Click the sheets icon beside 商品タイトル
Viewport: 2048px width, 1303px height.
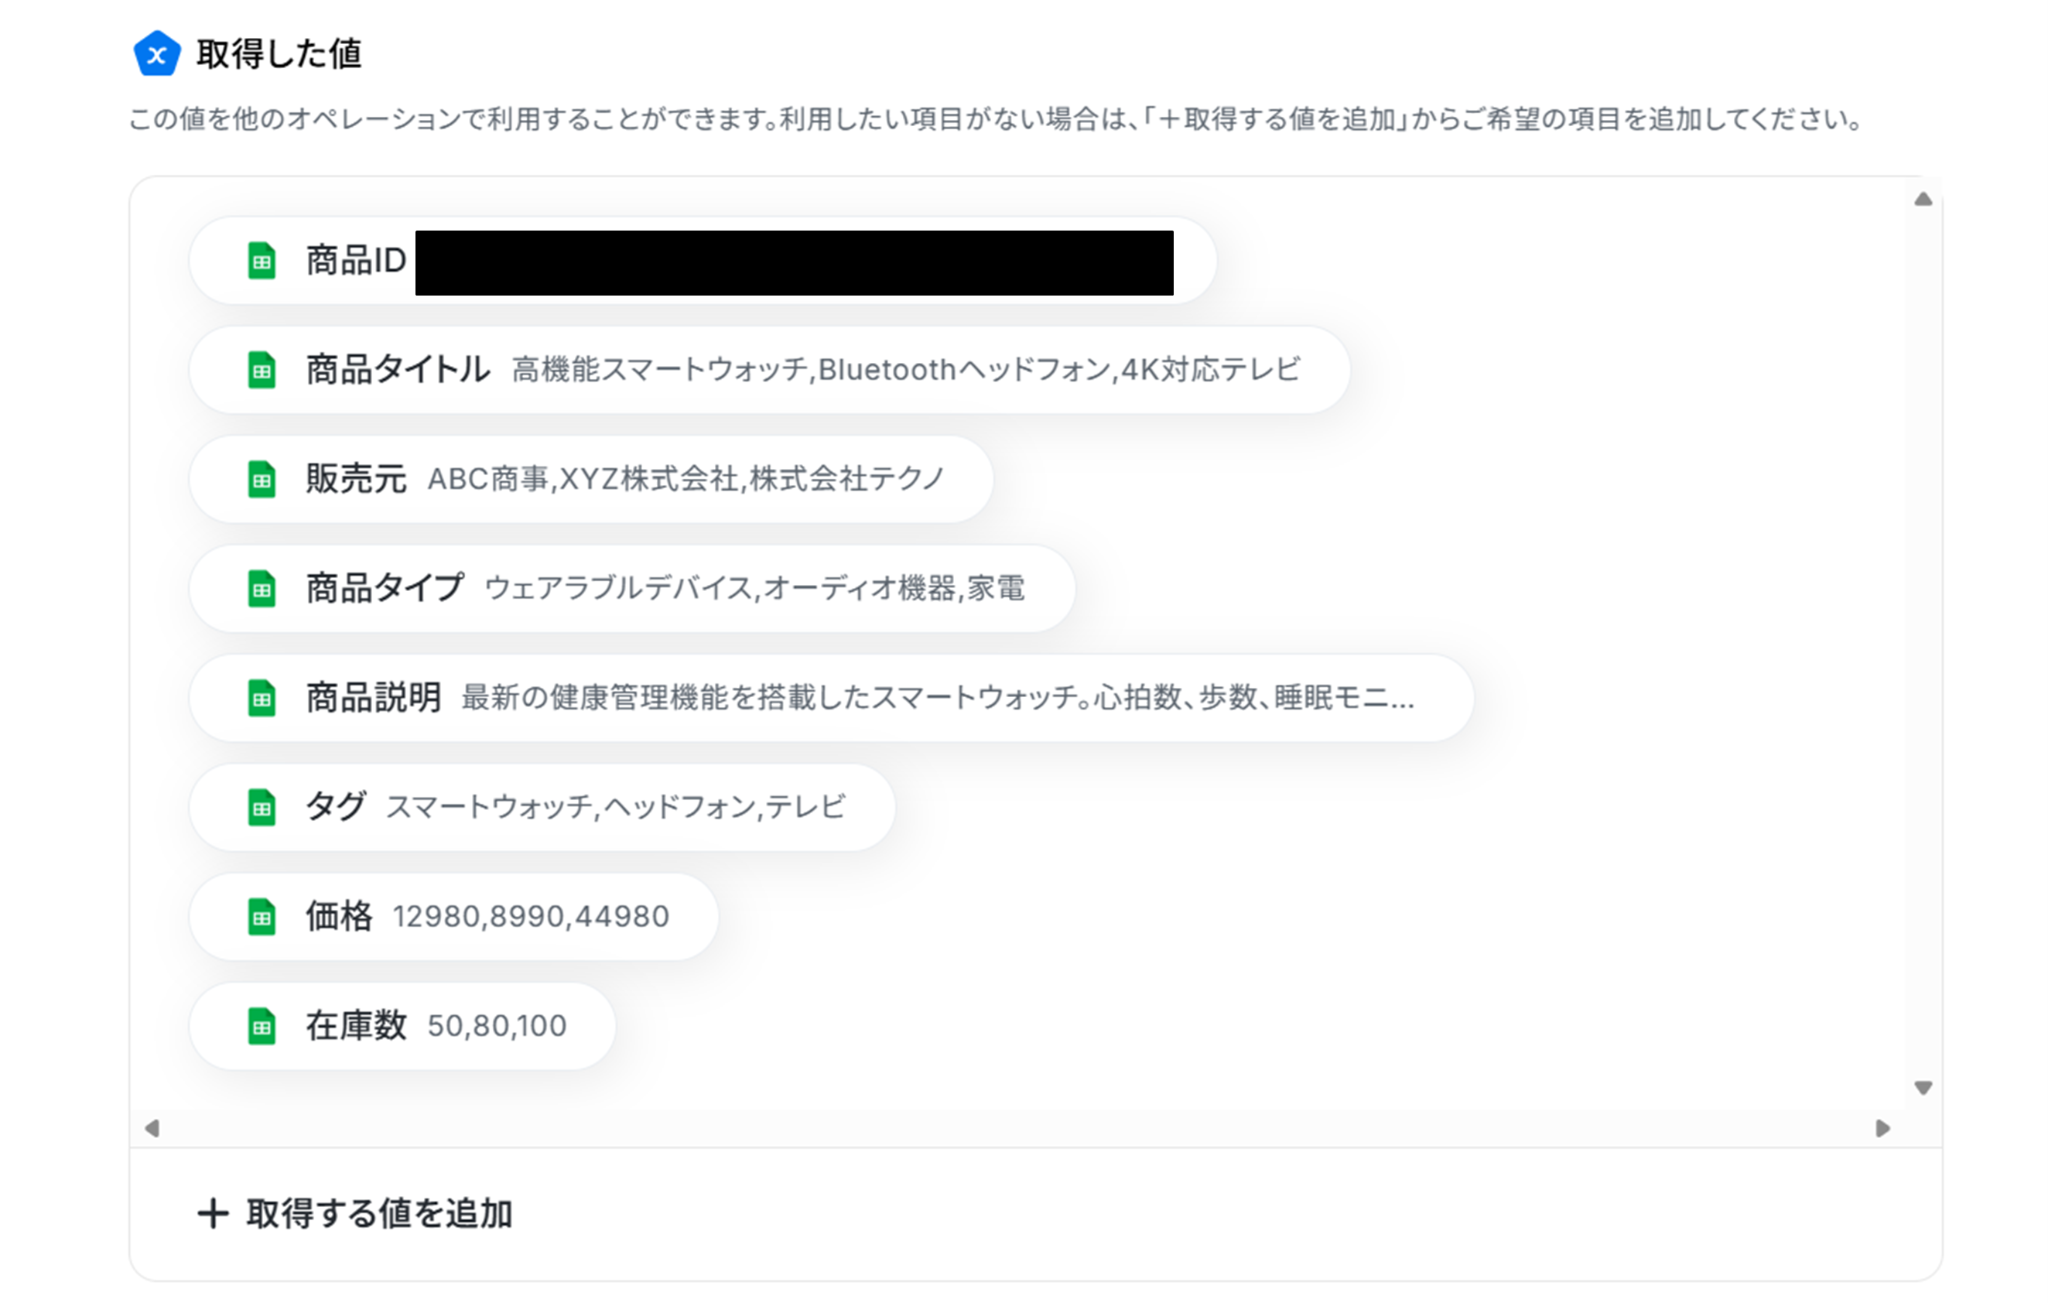click(261, 370)
